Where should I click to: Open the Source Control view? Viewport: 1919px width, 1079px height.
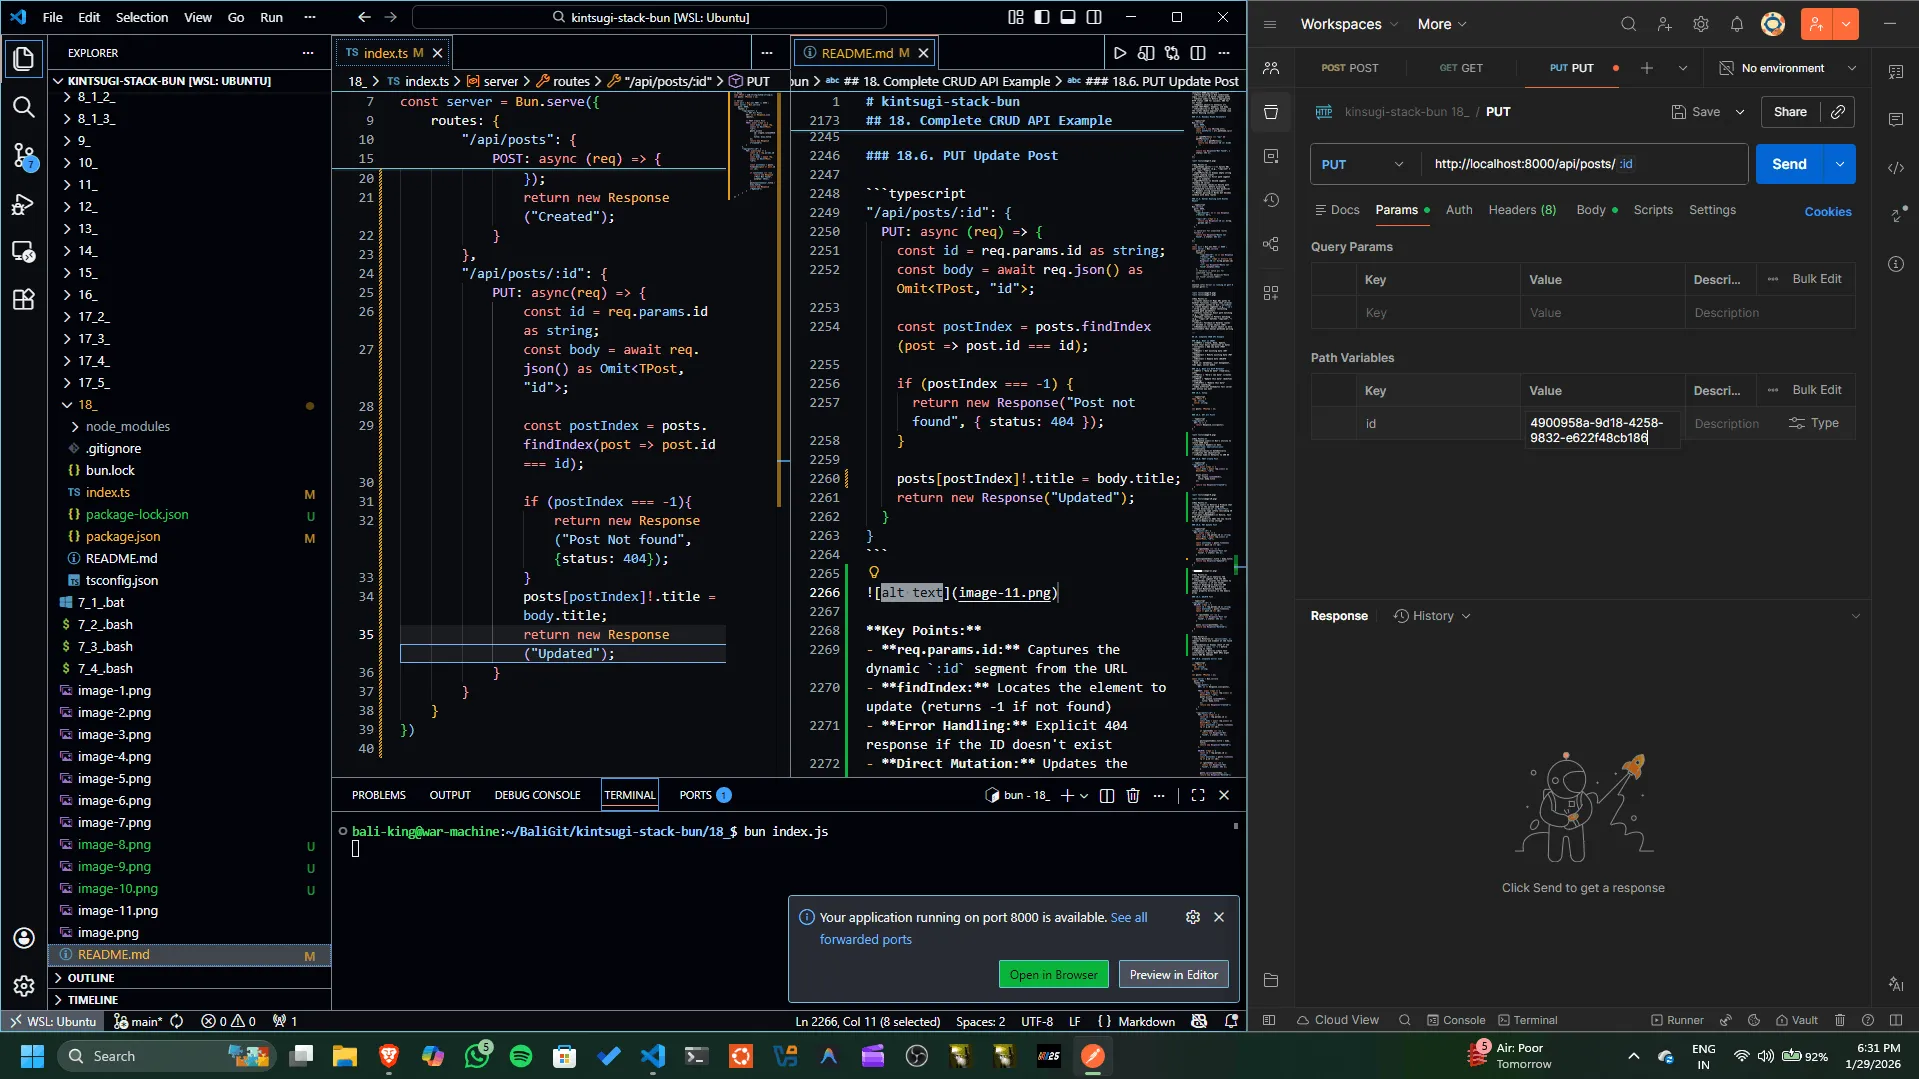point(24,155)
